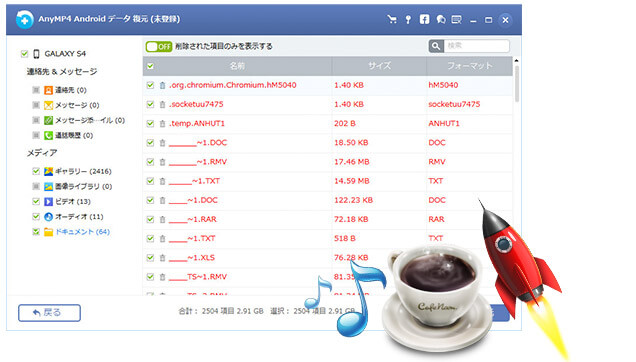Click trash icon beside ~1.RAR file
The height and width of the screenshot is (362, 636).
(162, 220)
